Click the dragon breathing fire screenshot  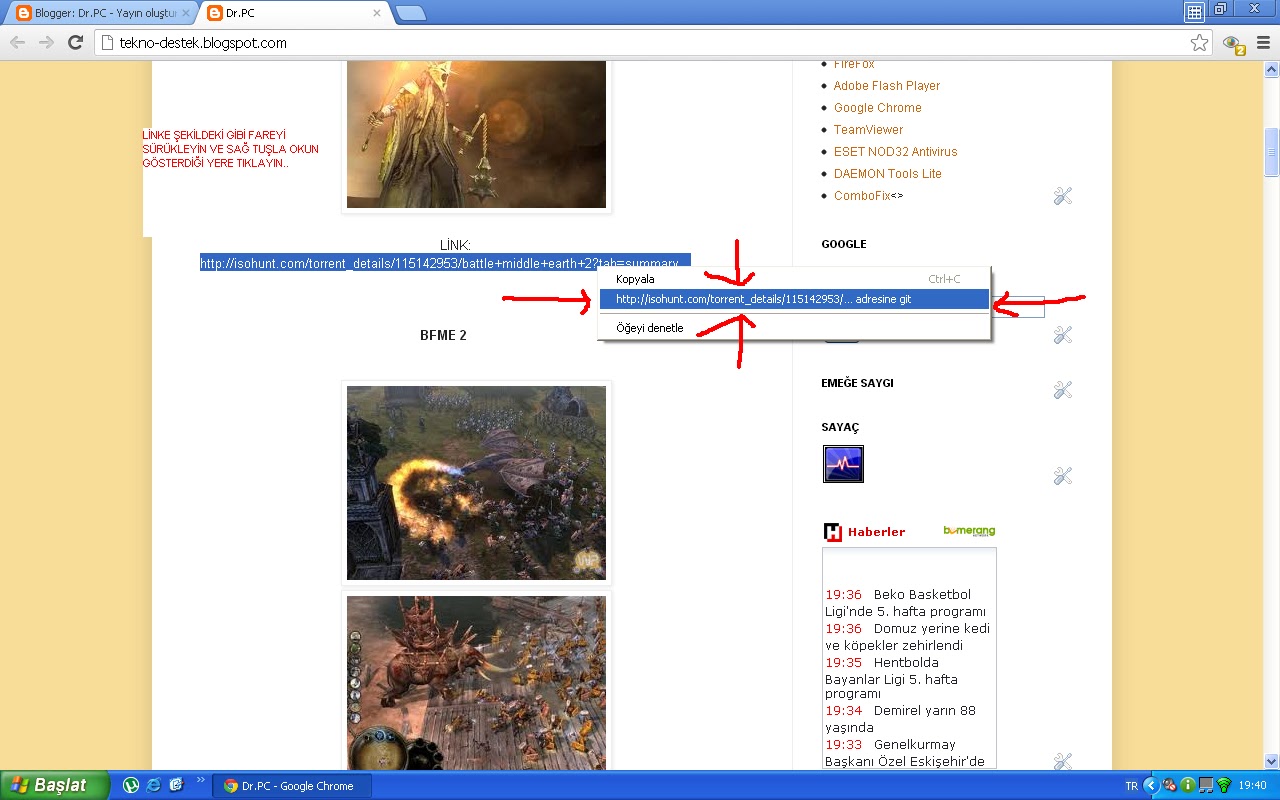pos(476,483)
